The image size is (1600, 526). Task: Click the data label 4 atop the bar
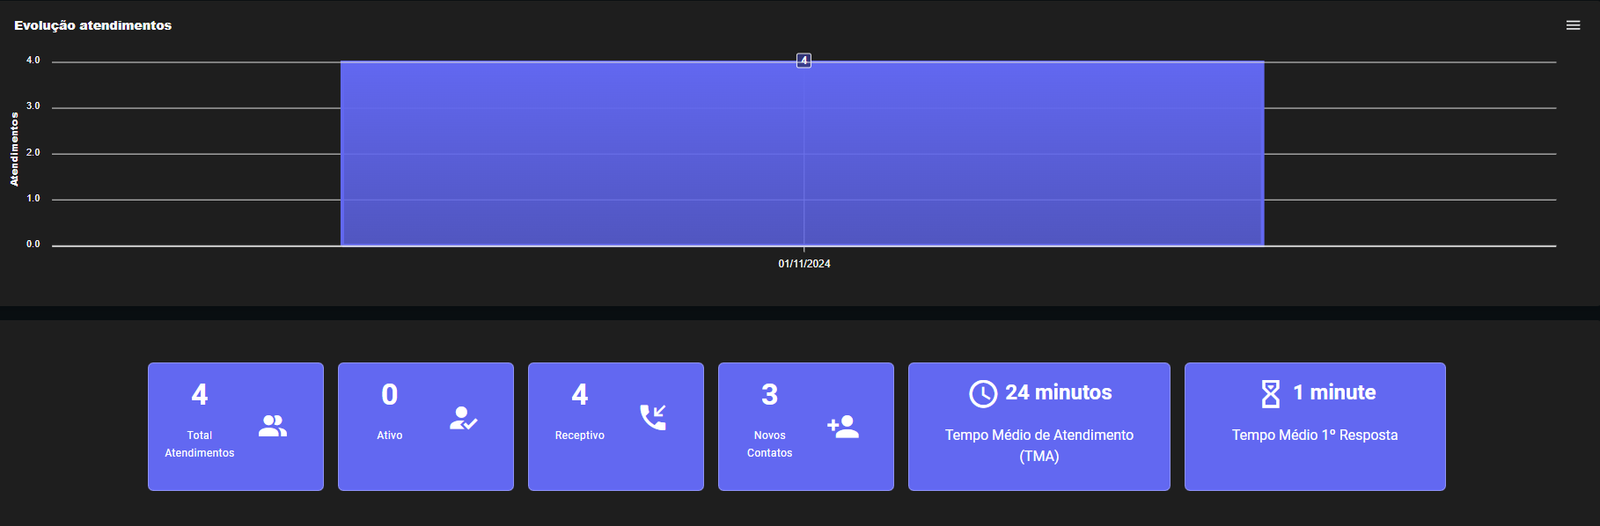[x=803, y=61]
